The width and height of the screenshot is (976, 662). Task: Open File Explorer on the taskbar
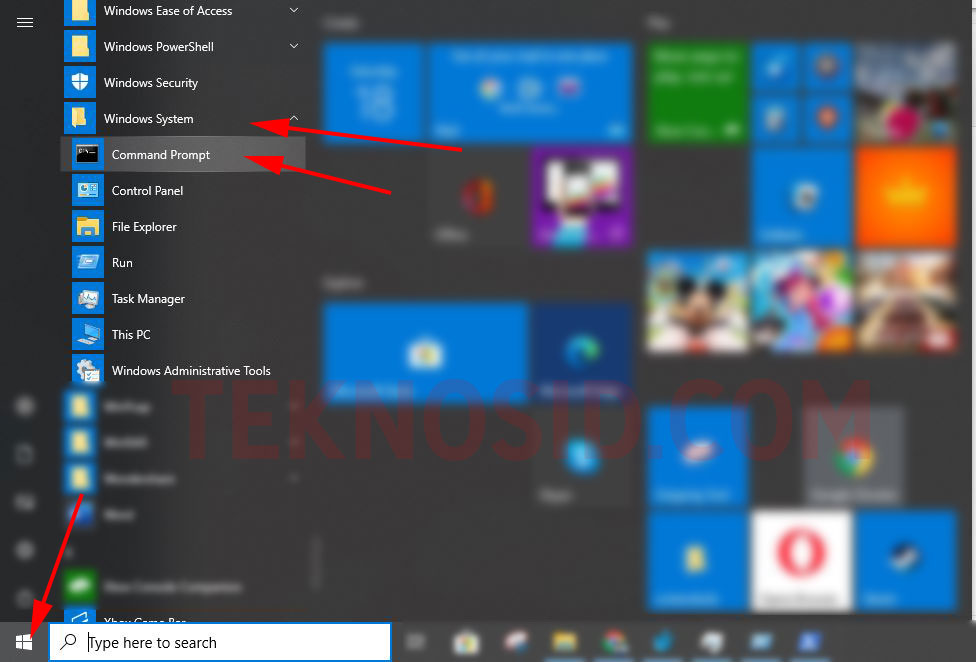coord(564,642)
